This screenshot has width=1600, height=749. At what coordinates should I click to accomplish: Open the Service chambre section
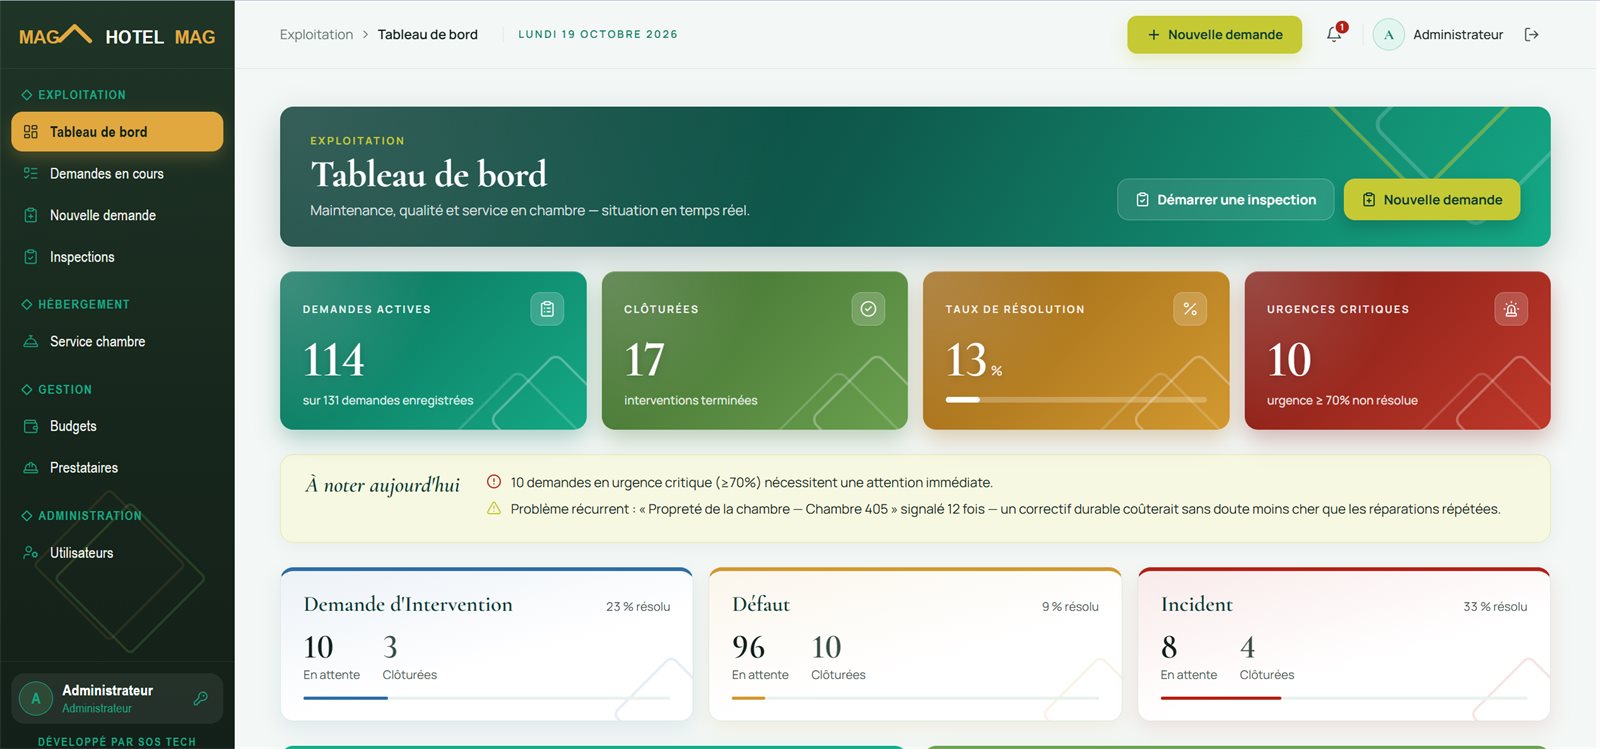coord(117,341)
